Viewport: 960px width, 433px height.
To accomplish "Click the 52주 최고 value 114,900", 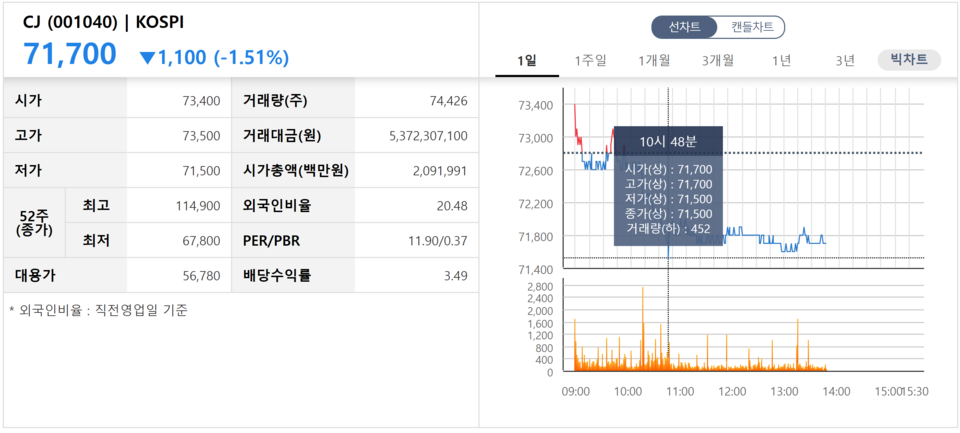I will [198, 206].
